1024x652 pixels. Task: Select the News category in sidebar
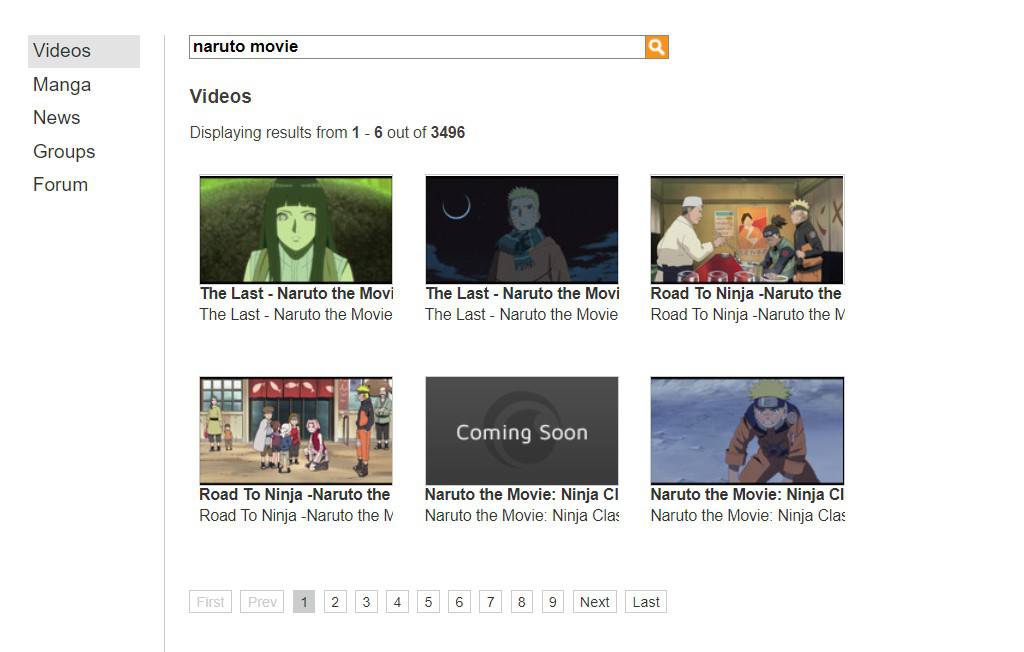tap(57, 118)
